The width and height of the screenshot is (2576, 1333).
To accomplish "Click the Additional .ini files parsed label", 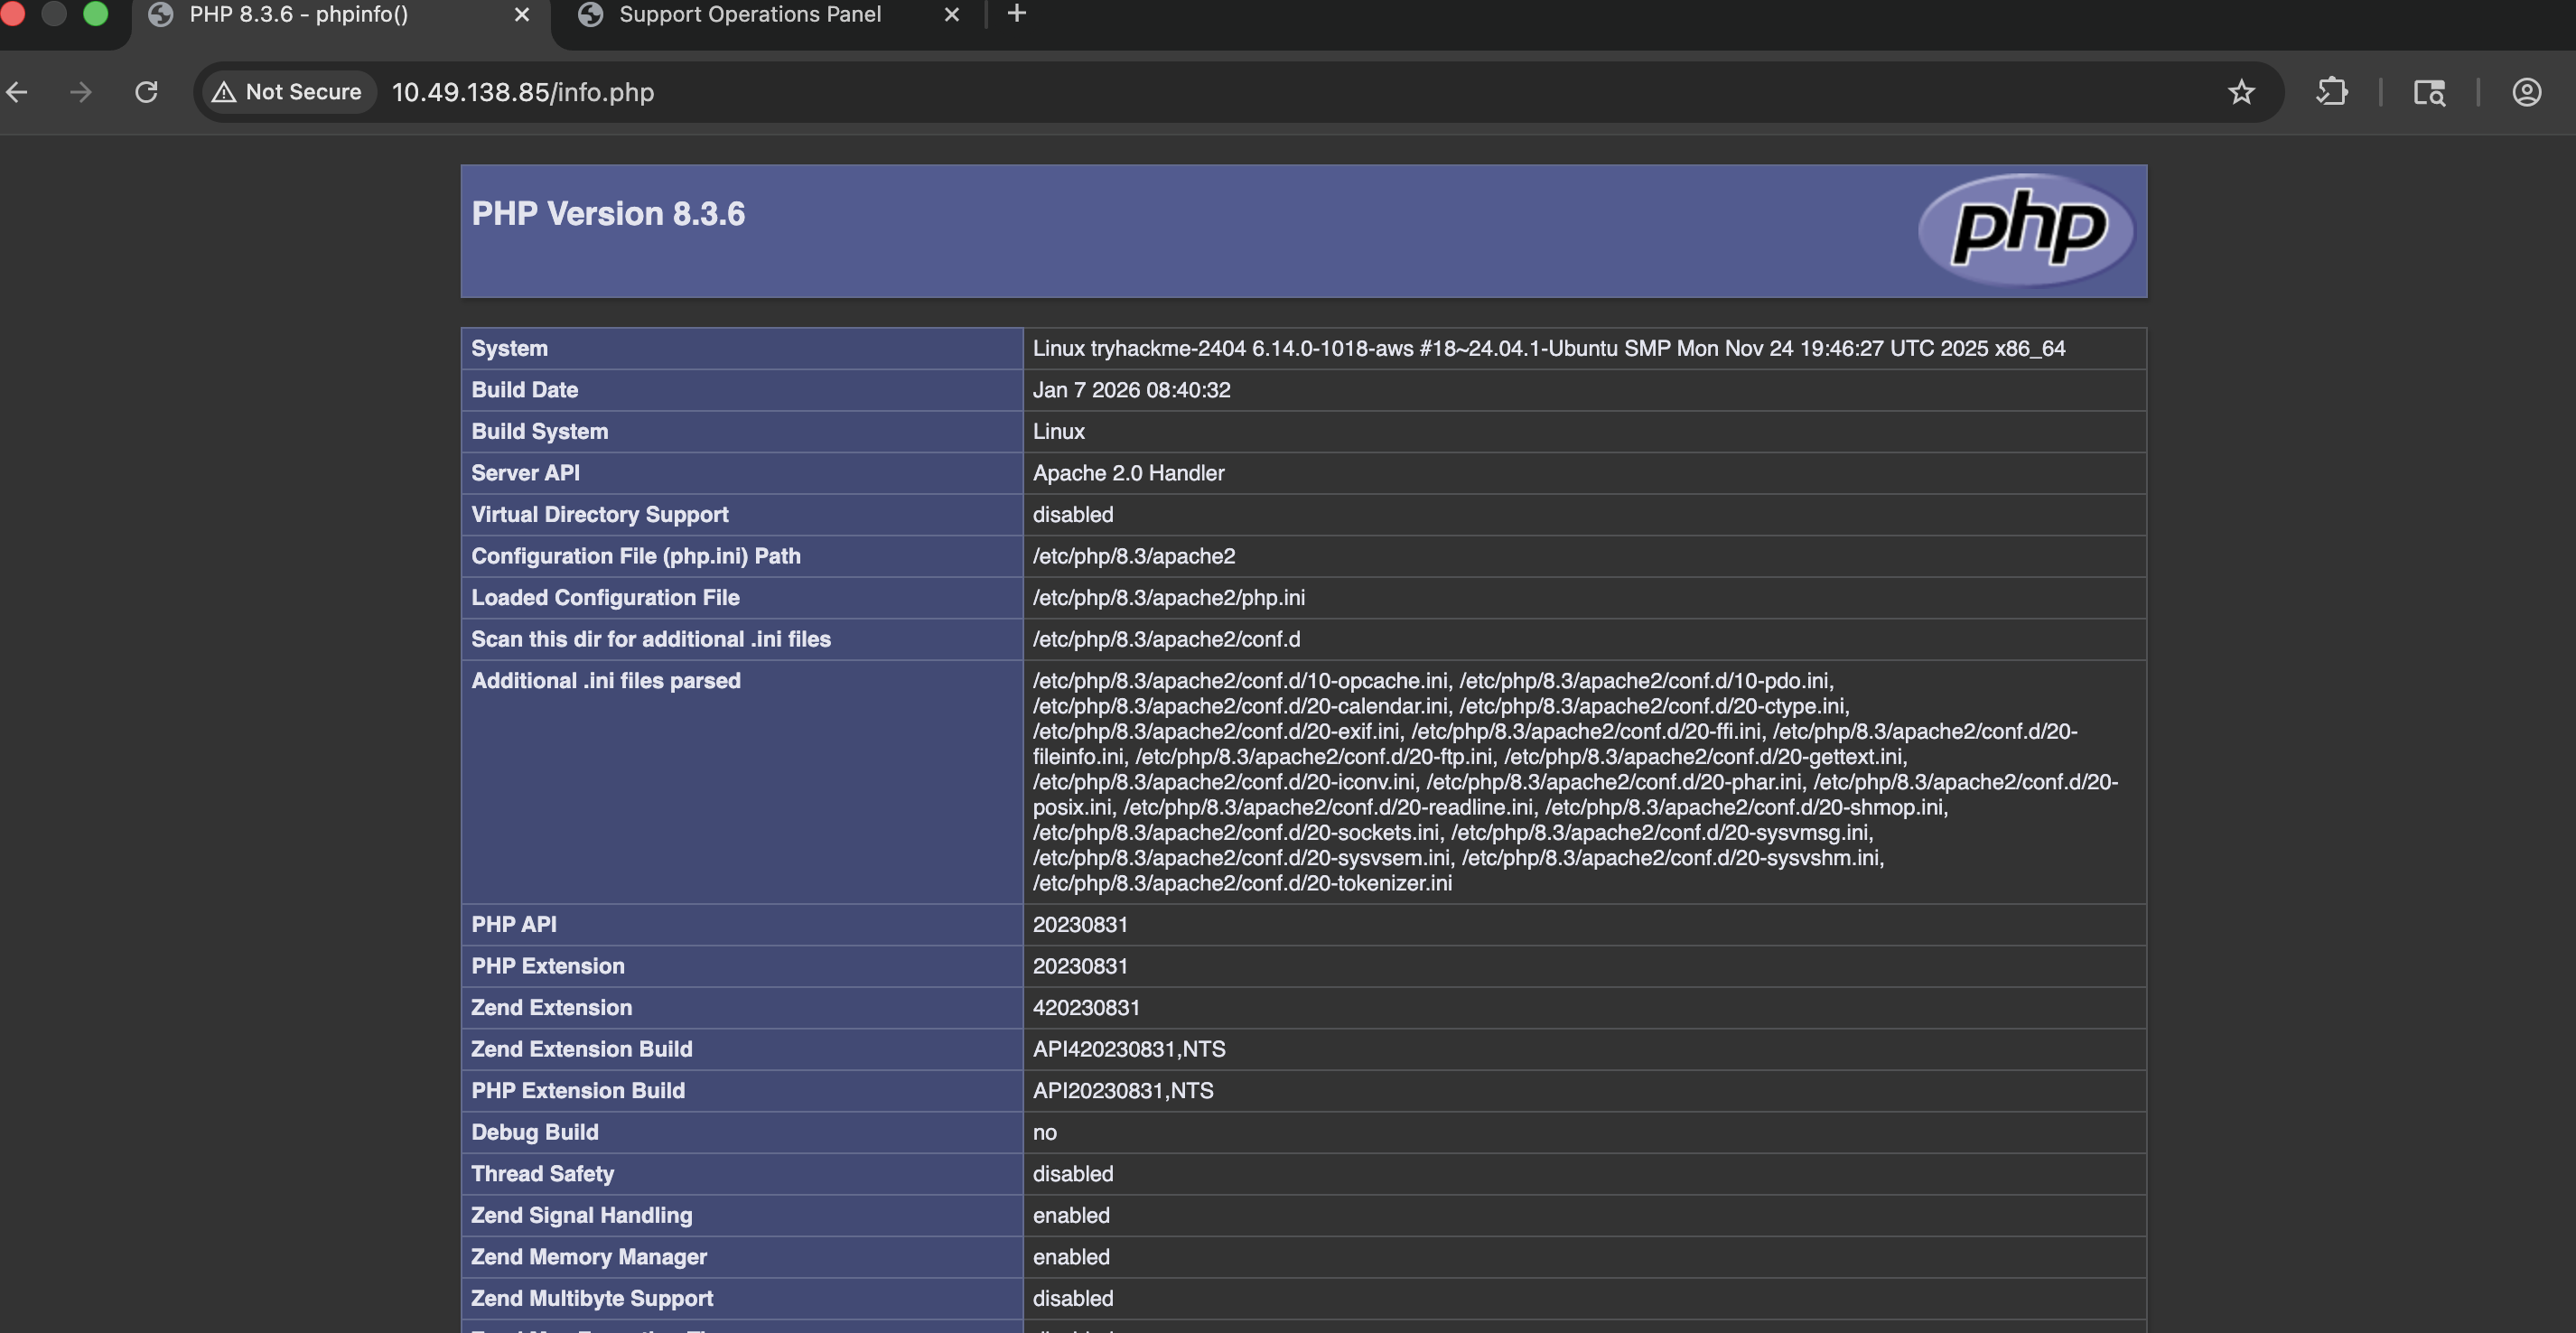I will 605,680.
